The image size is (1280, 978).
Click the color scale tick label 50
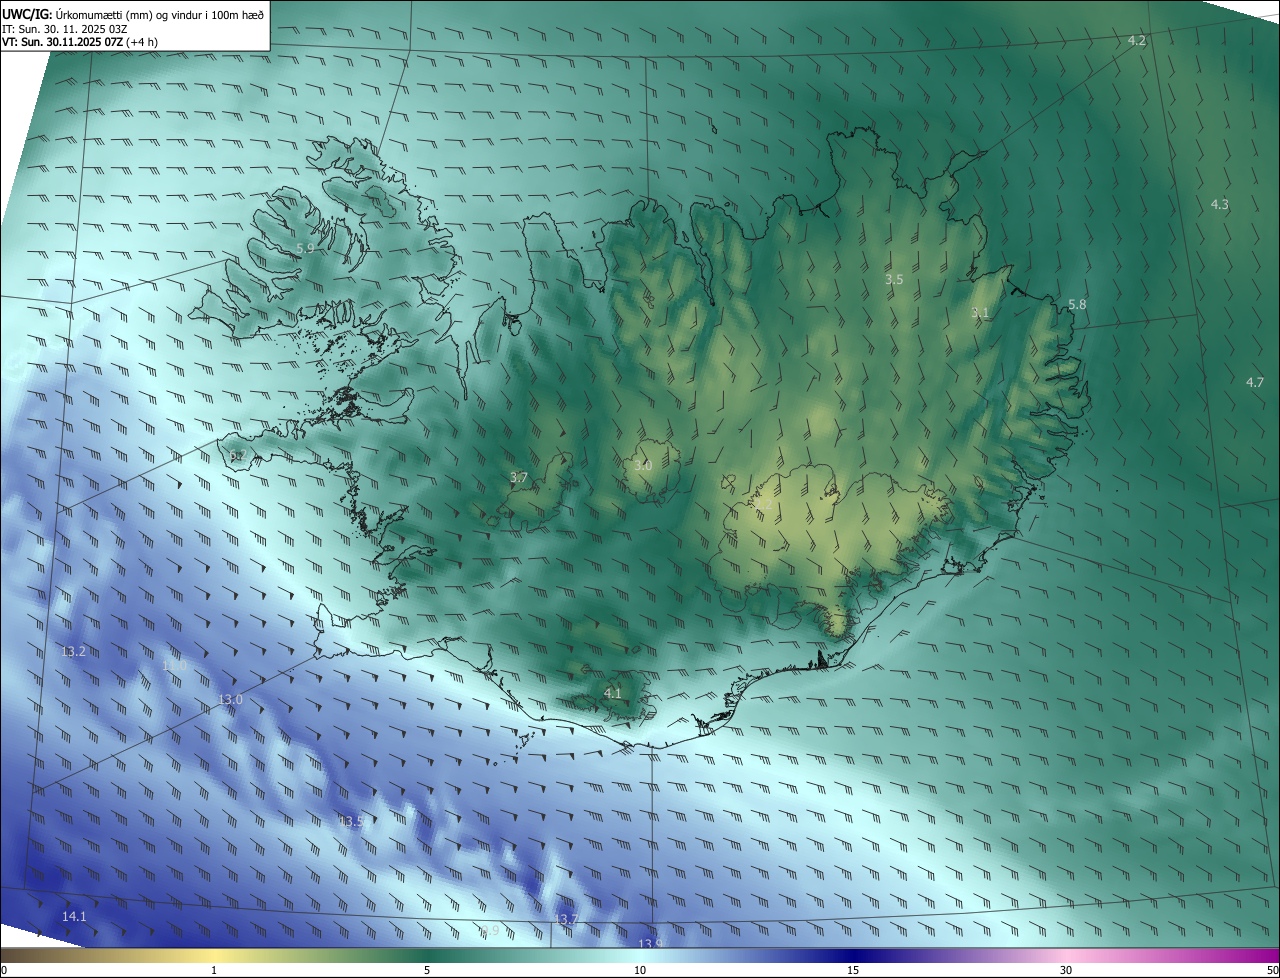[1272, 970]
